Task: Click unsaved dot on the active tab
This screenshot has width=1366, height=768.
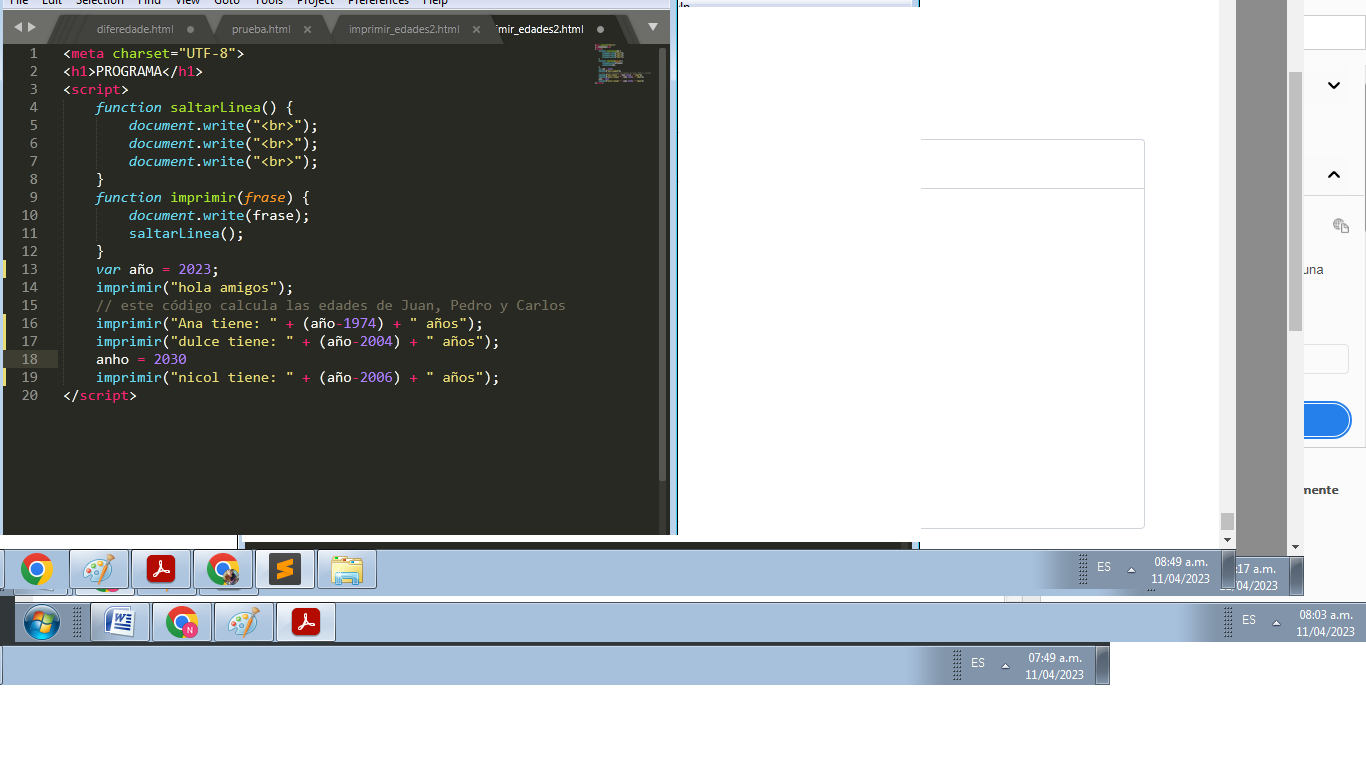Action: pos(600,30)
